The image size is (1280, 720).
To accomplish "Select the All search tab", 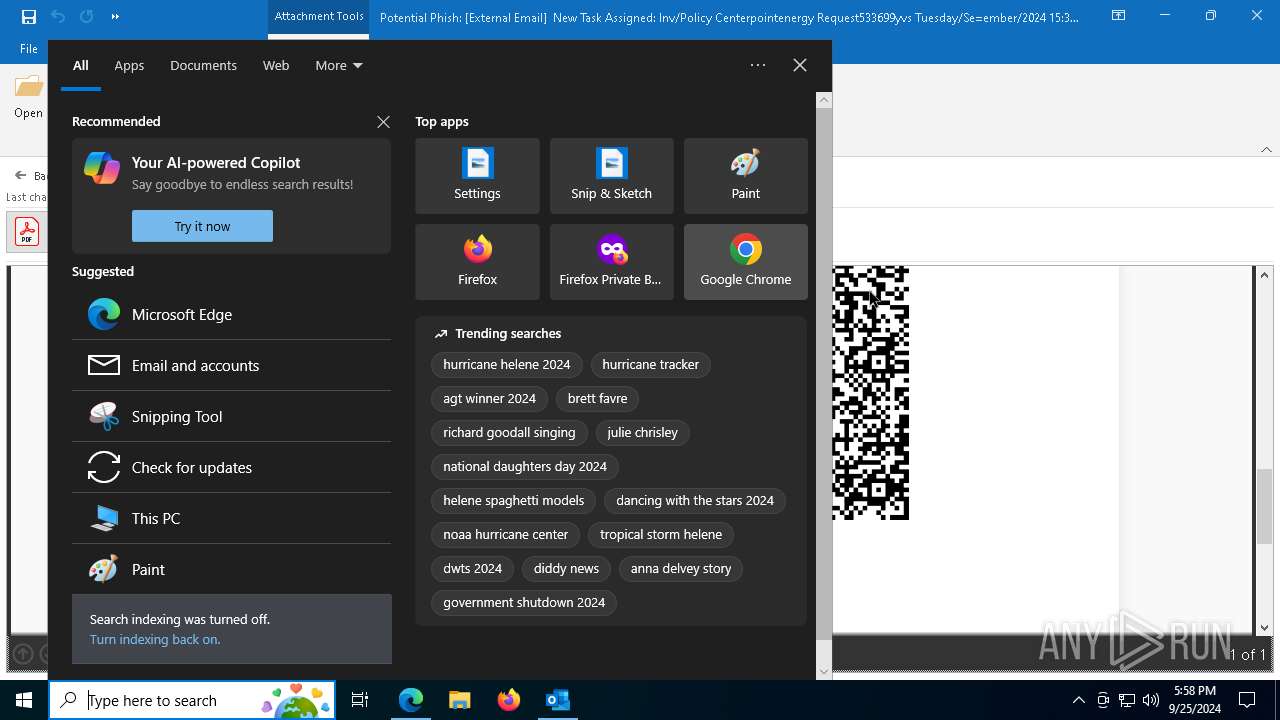I will tap(81, 65).
